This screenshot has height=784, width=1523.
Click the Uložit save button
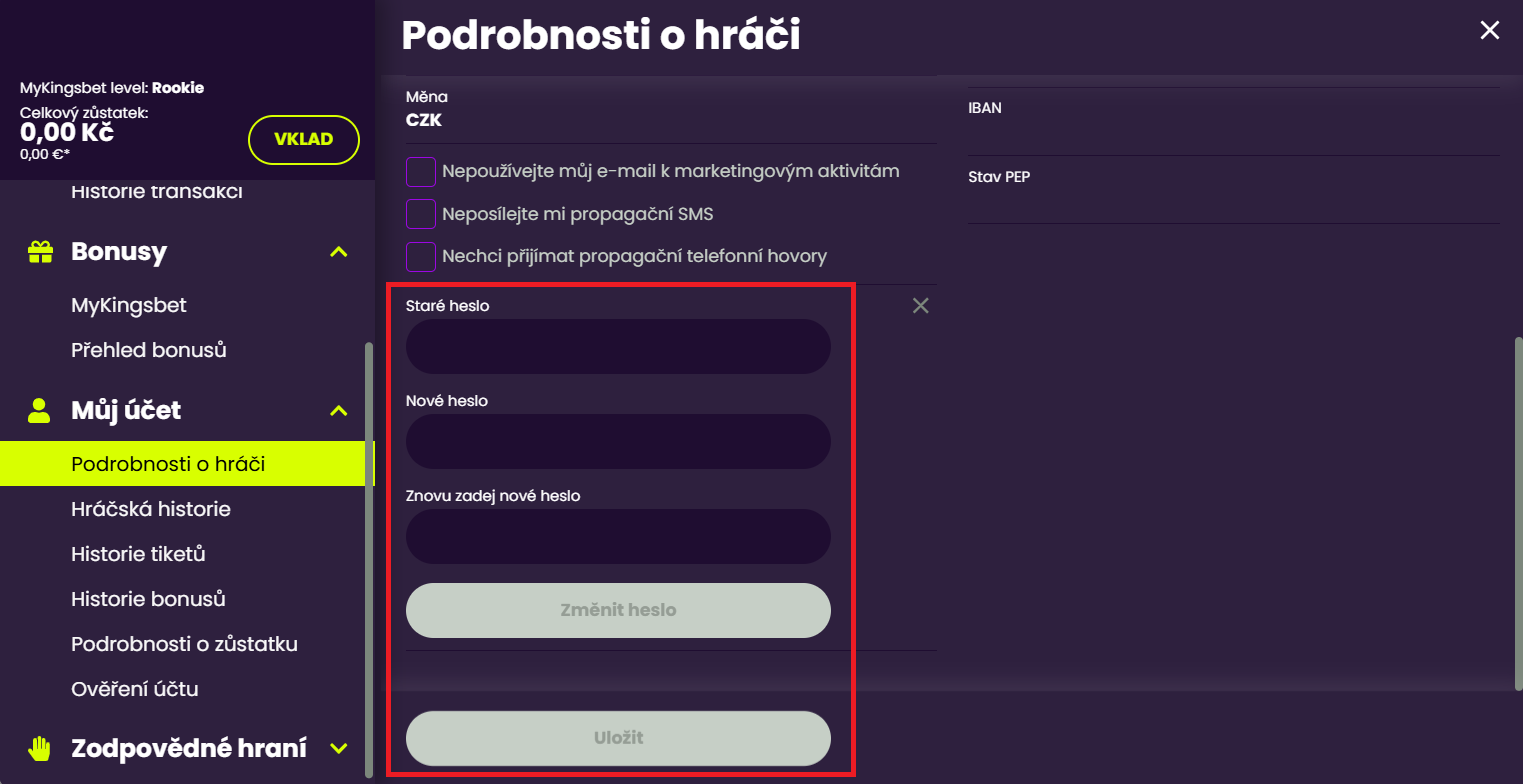pyautogui.click(x=618, y=738)
